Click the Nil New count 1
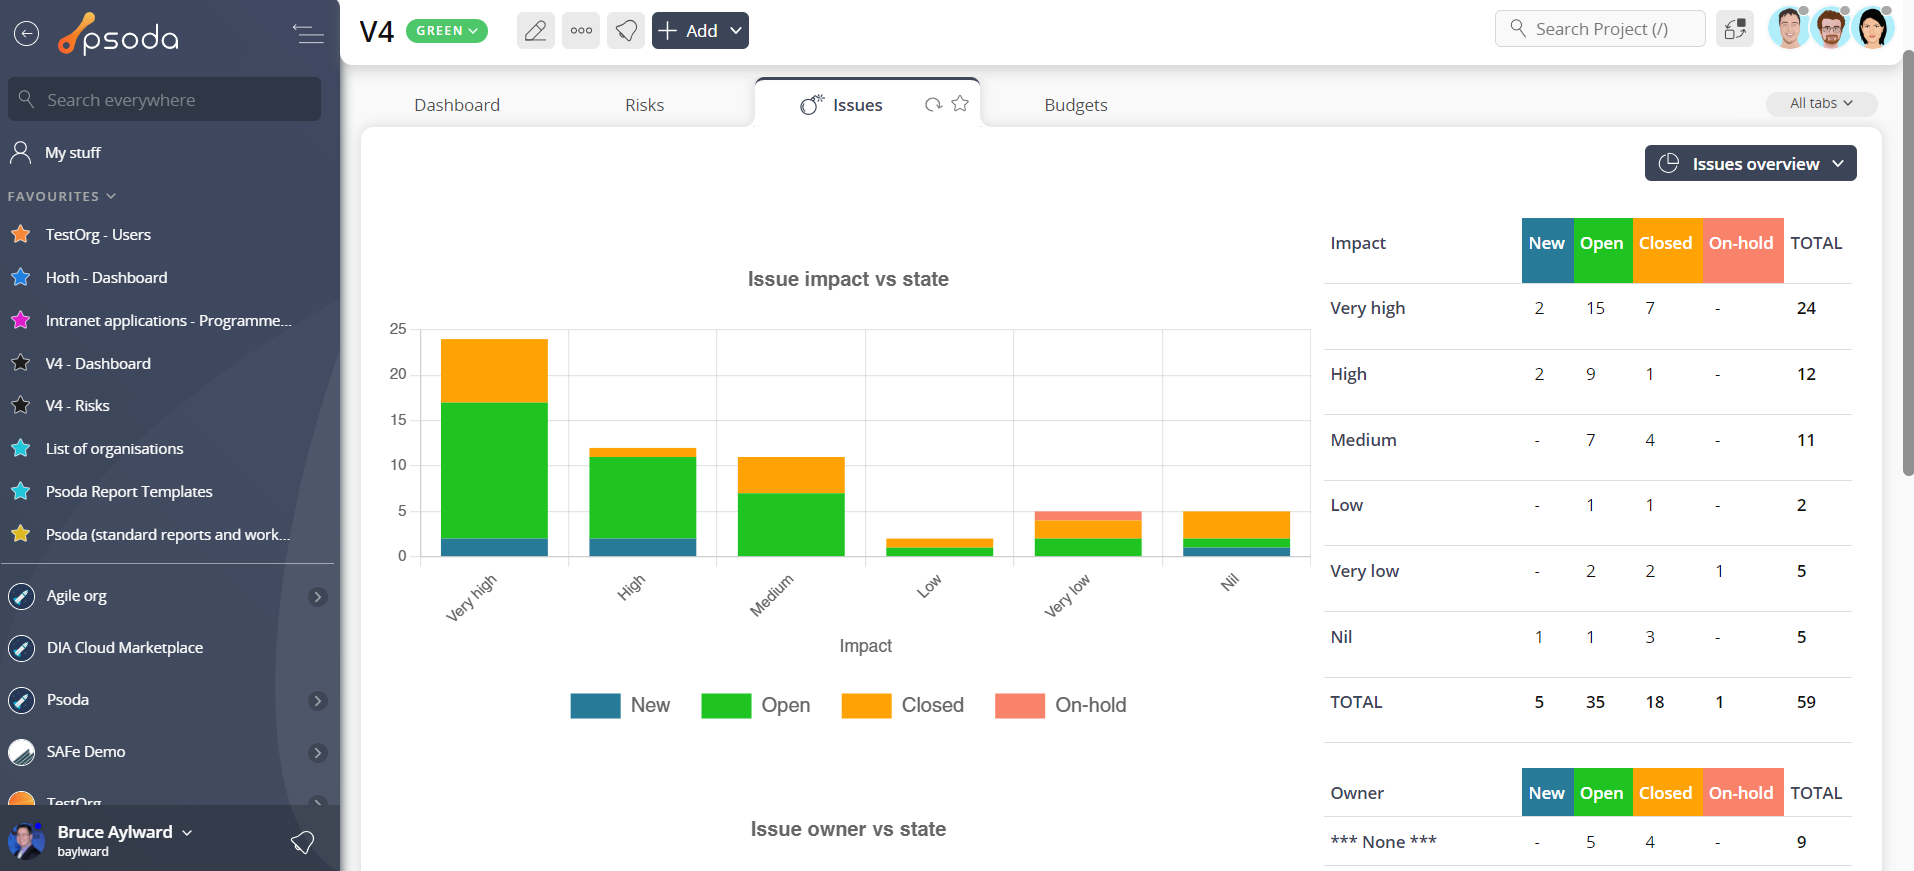1914x871 pixels. 1539,637
